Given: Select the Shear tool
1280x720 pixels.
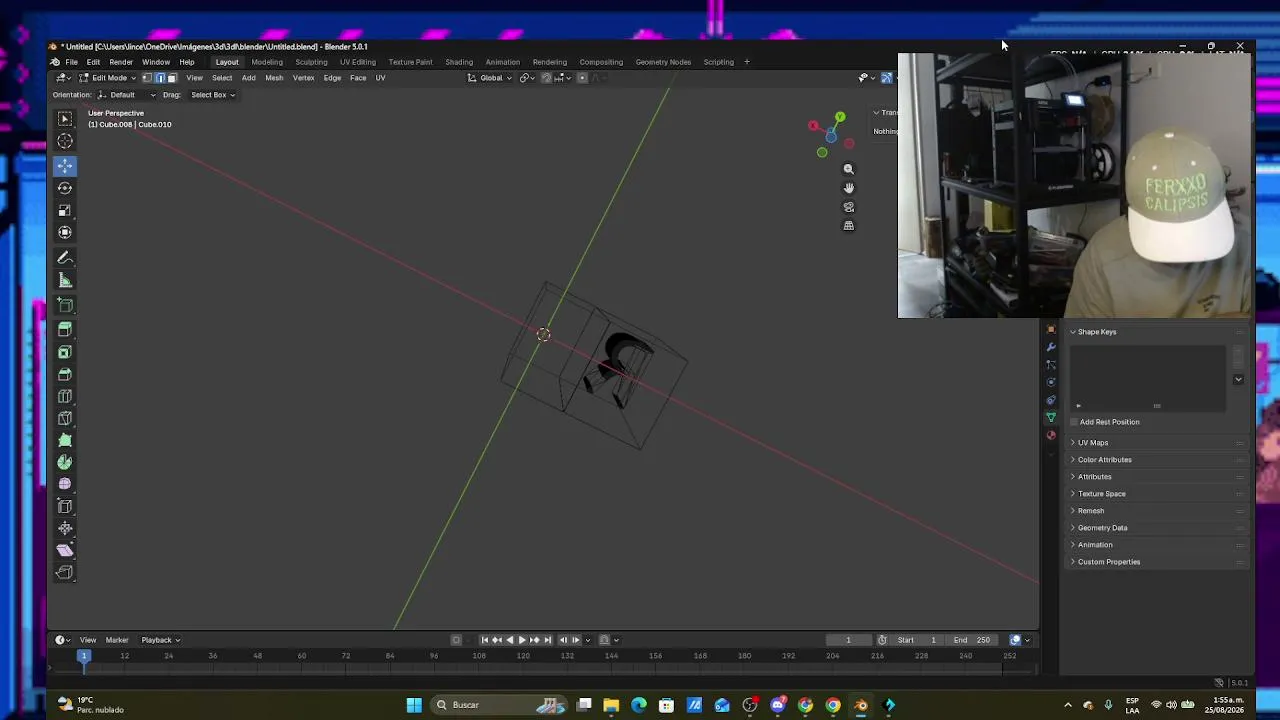Looking at the screenshot, I should pos(65,550).
